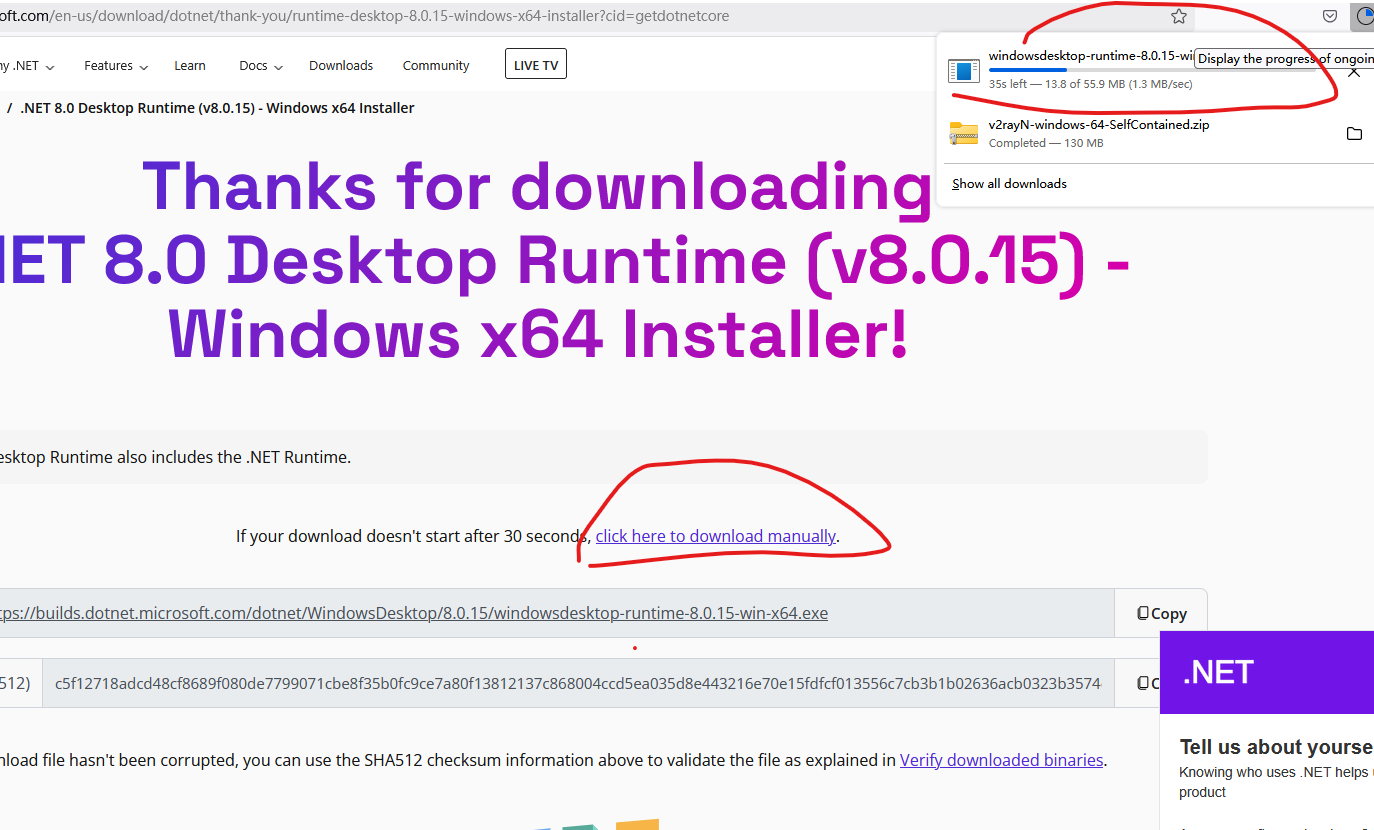
Task: Select the SHA512 checksum value field
Action: [578, 683]
